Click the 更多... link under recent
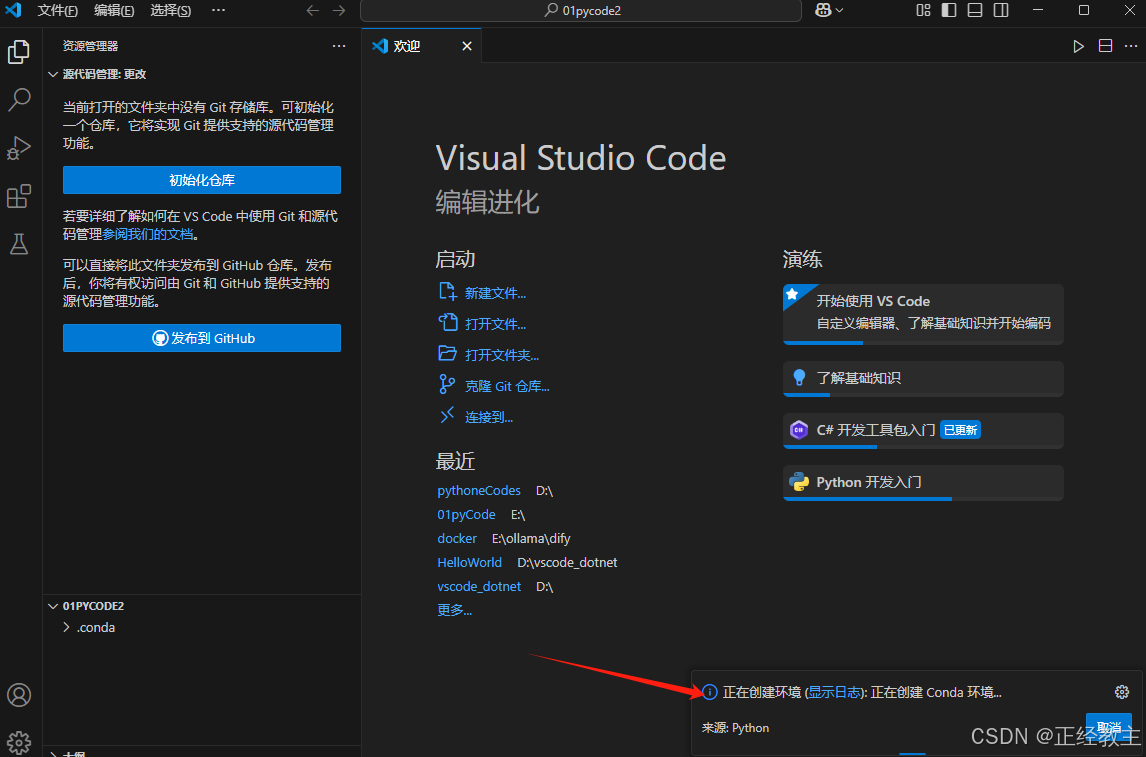 [x=455, y=610]
